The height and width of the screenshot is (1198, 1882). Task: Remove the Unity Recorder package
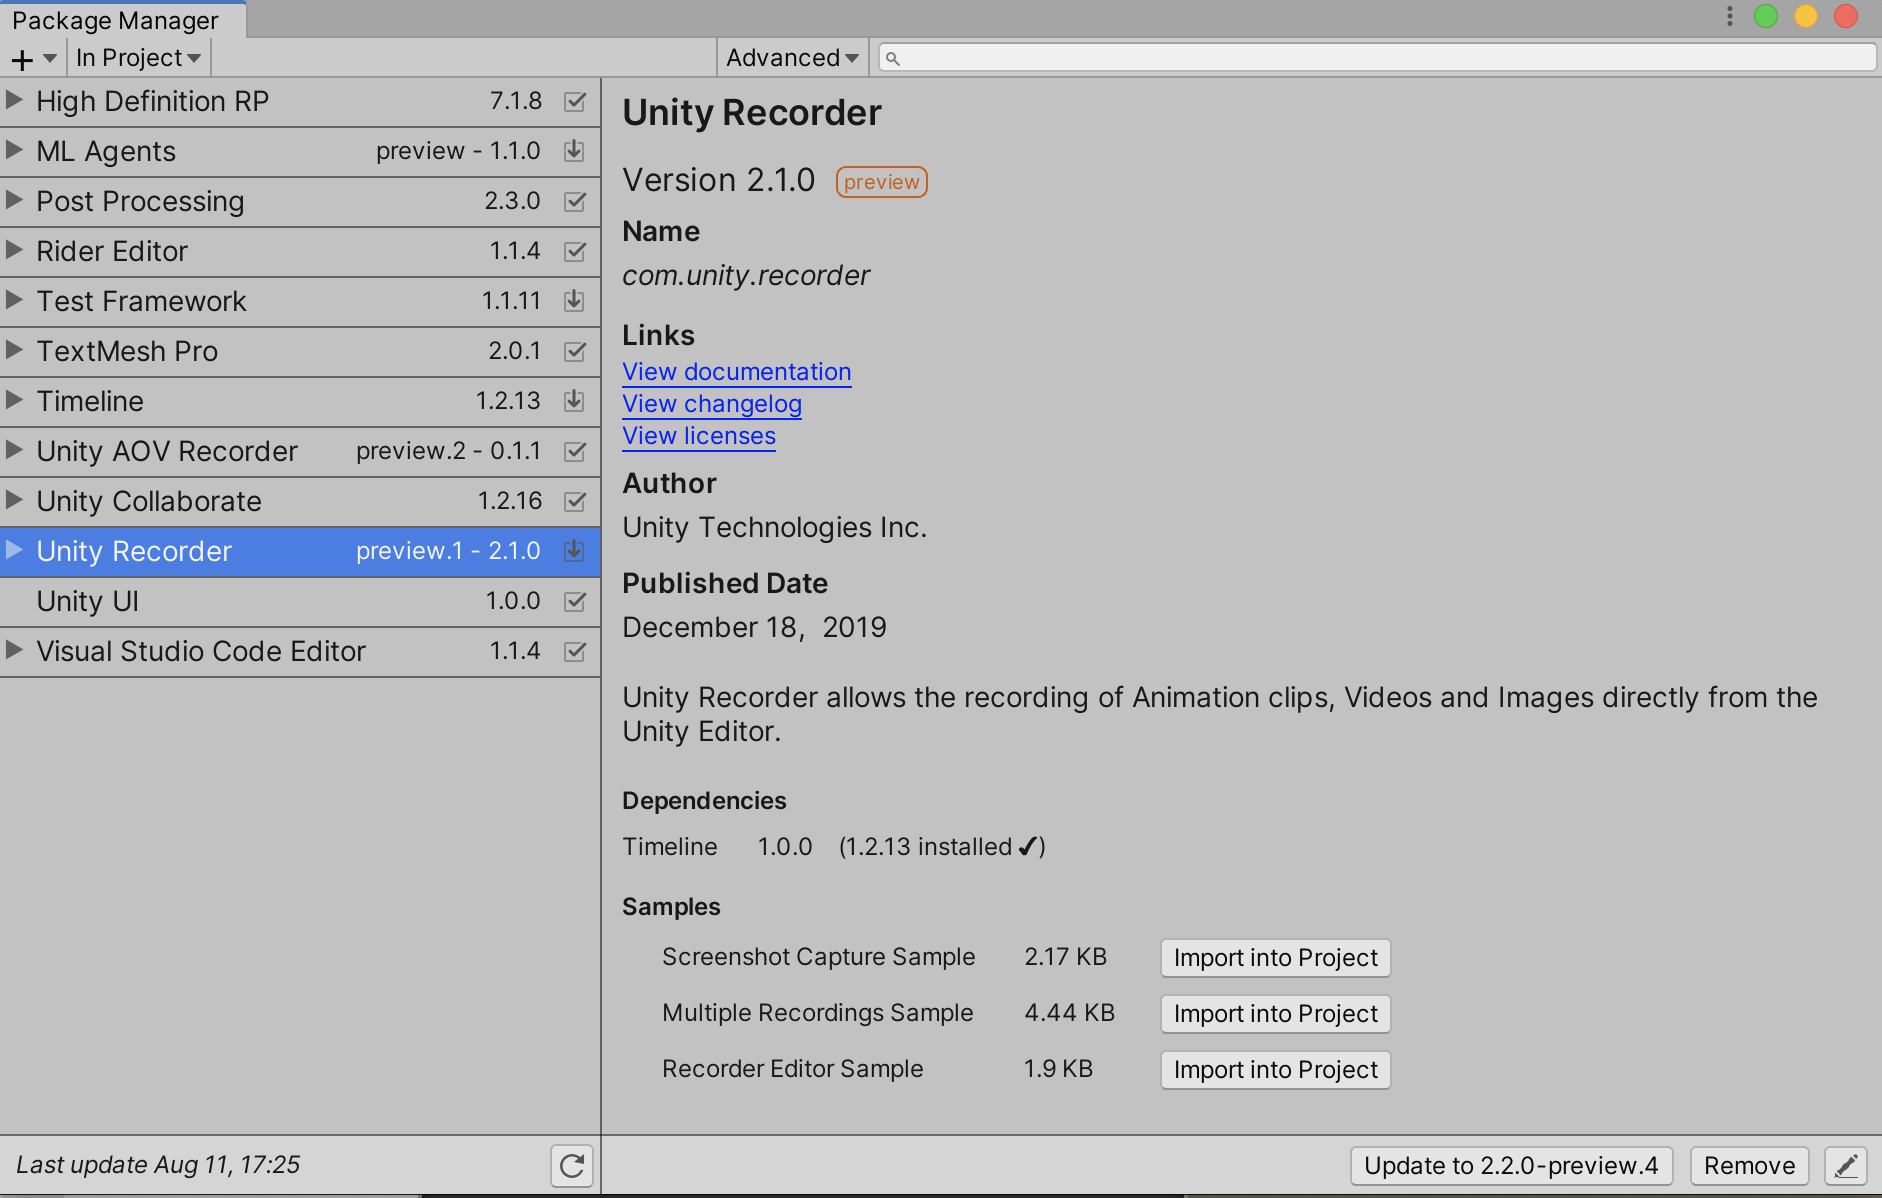pyautogui.click(x=1749, y=1166)
